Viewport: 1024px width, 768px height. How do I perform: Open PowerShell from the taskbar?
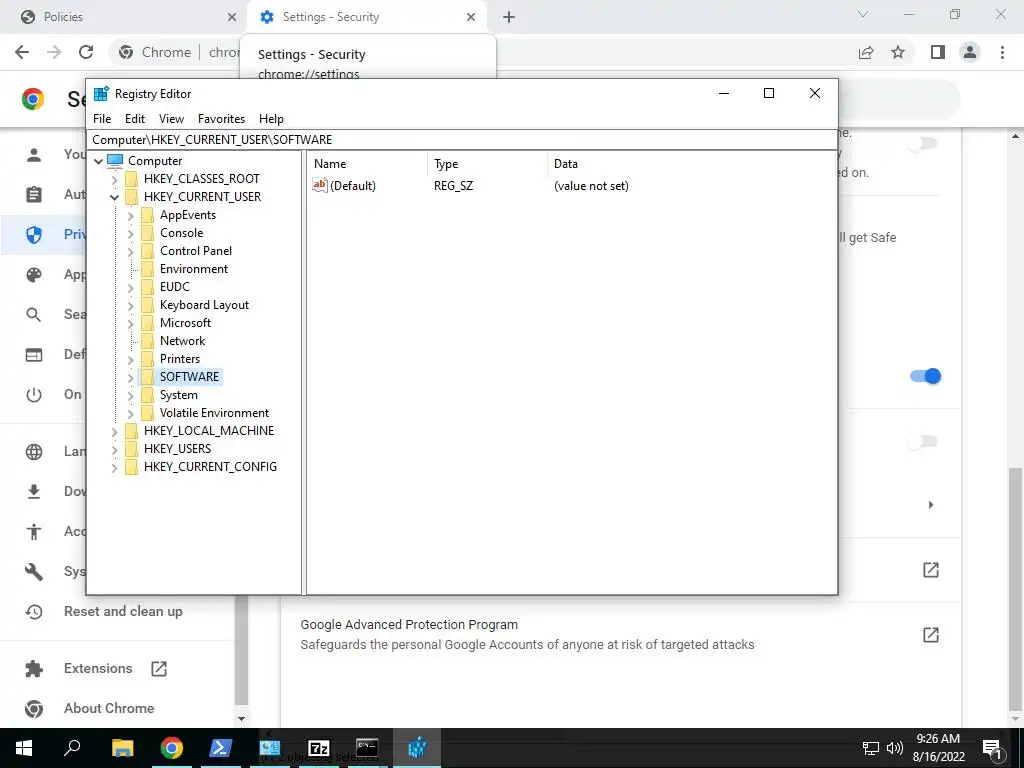220,748
